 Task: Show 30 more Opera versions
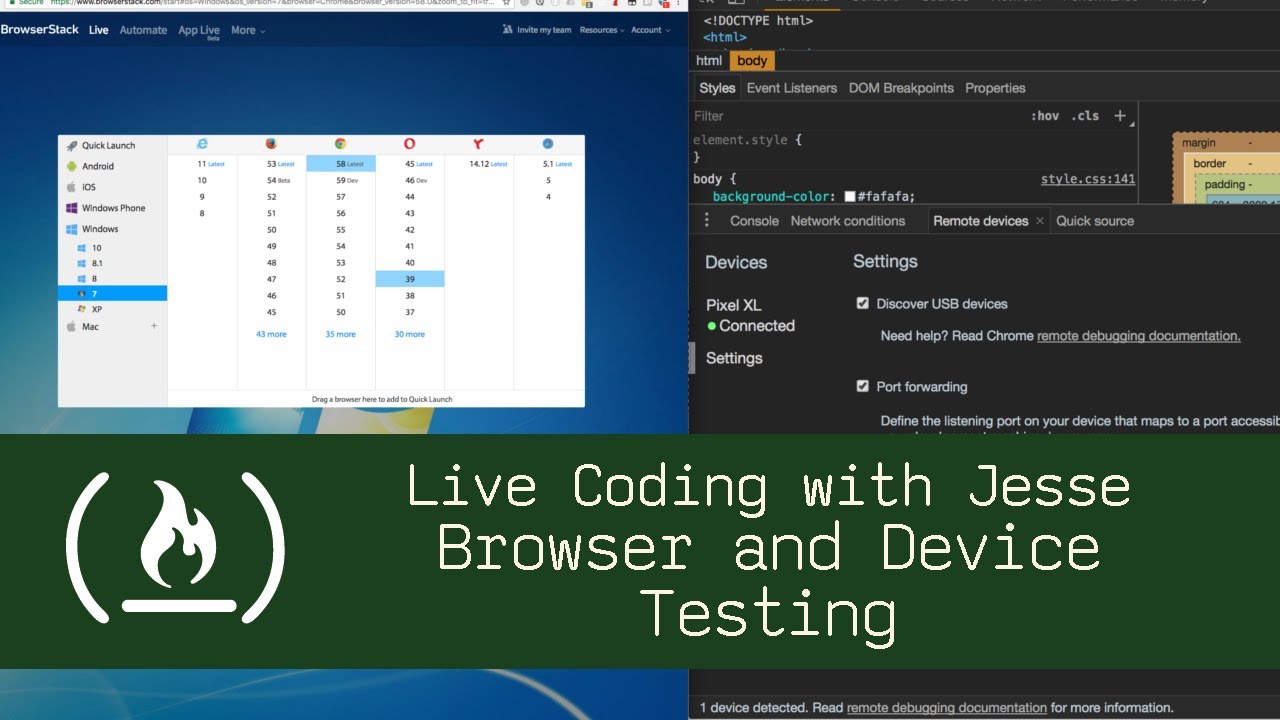coord(409,334)
